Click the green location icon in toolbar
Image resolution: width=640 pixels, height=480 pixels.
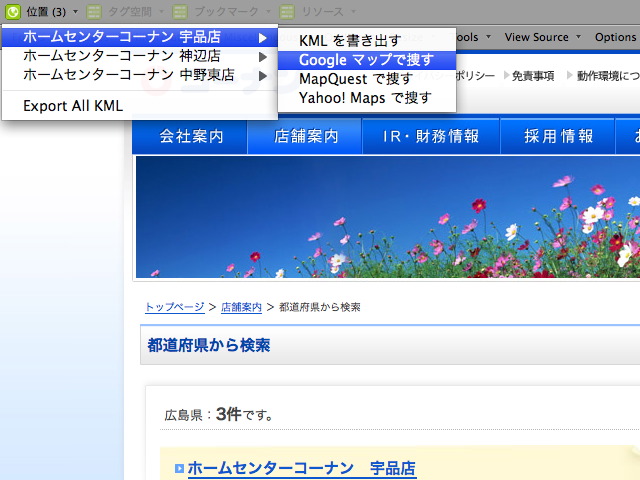point(13,11)
